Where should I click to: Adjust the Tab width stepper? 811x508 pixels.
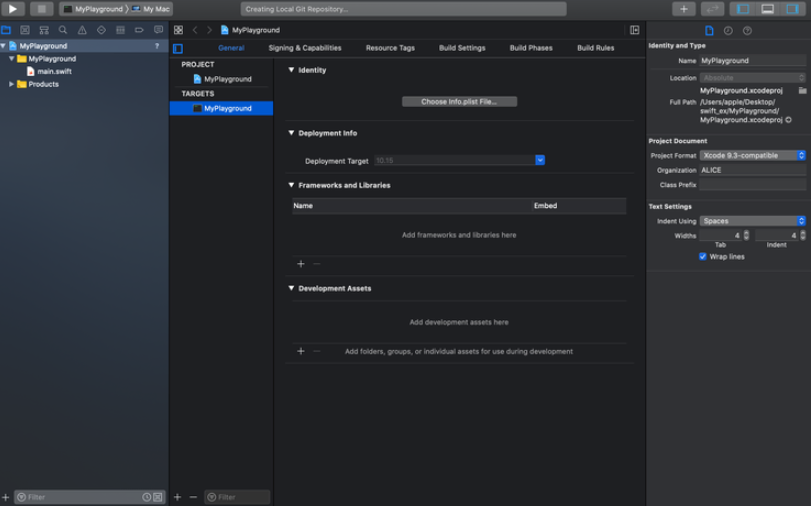tap(746, 235)
